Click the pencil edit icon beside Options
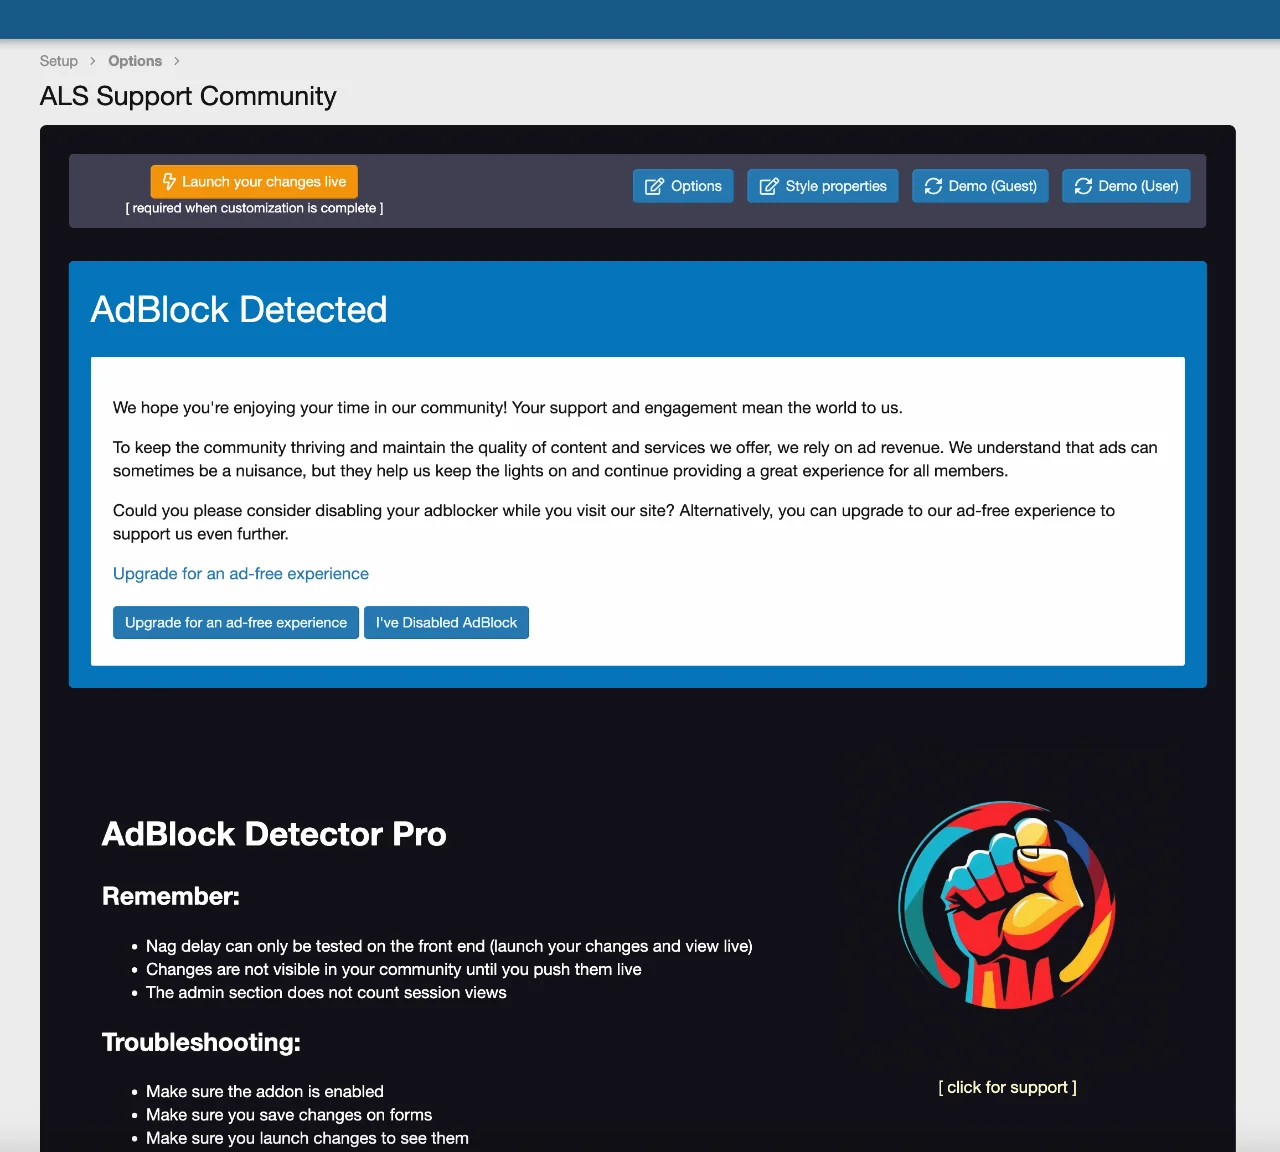Viewport: 1280px width, 1152px height. (654, 186)
